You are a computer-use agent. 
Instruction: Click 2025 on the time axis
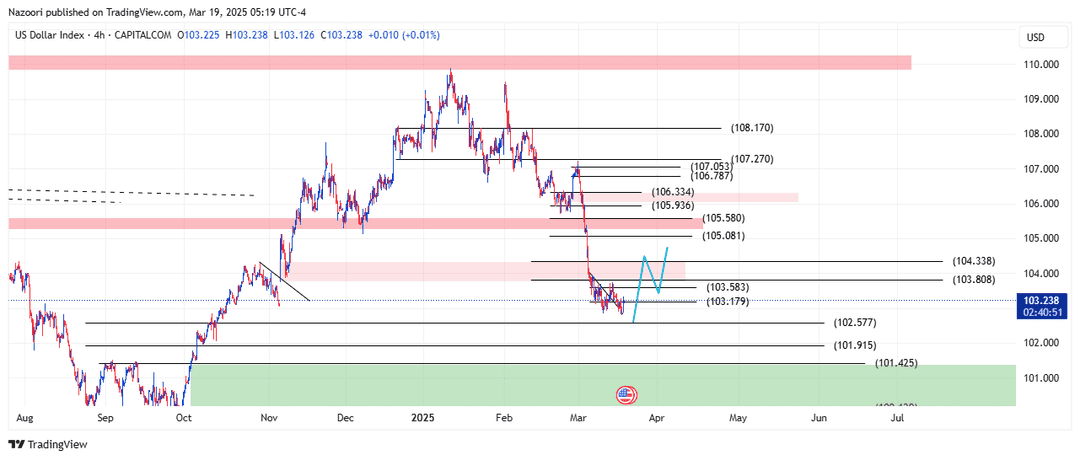[422, 418]
